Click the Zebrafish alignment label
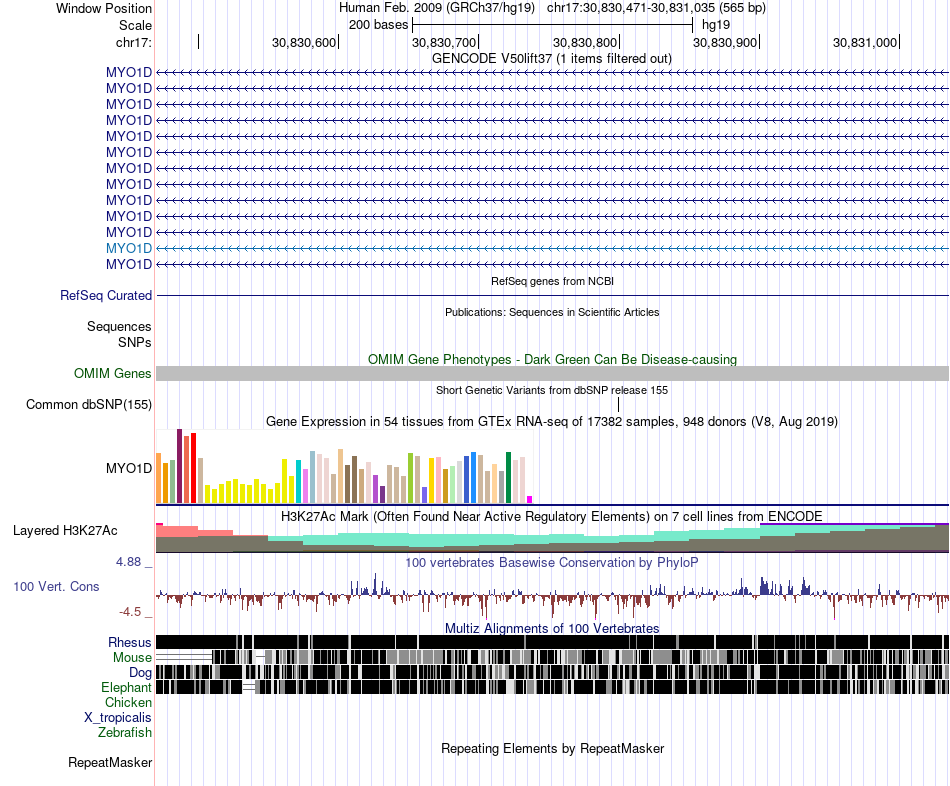Screen dimensions: 950x786 [125, 733]
